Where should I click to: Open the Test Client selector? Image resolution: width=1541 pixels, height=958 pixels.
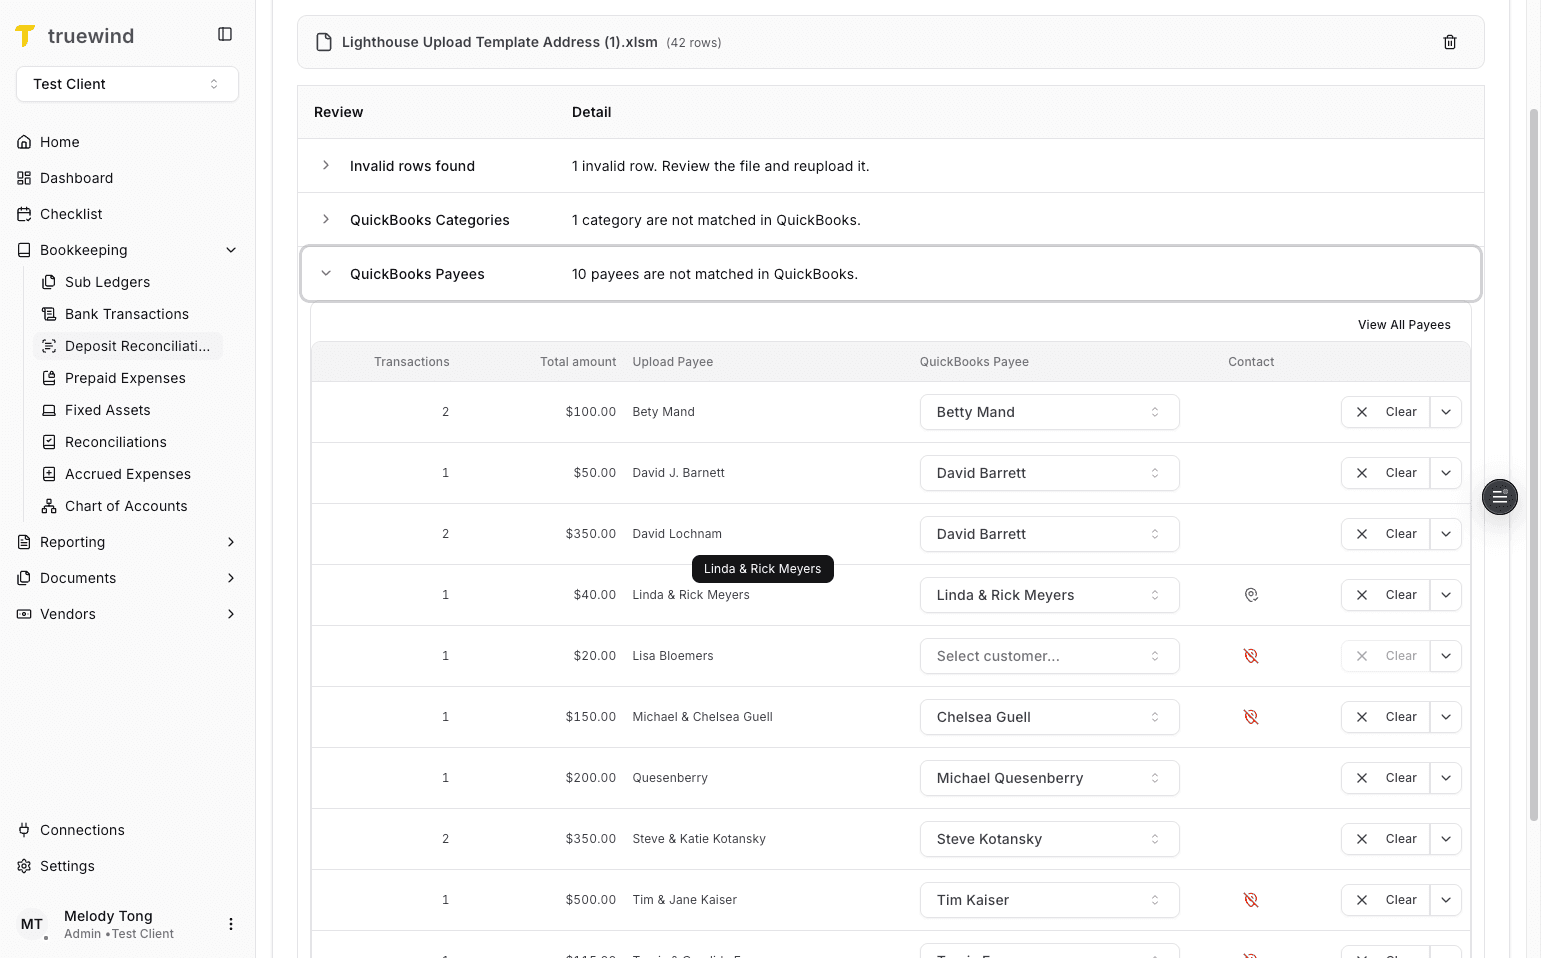tap(126, 84)
